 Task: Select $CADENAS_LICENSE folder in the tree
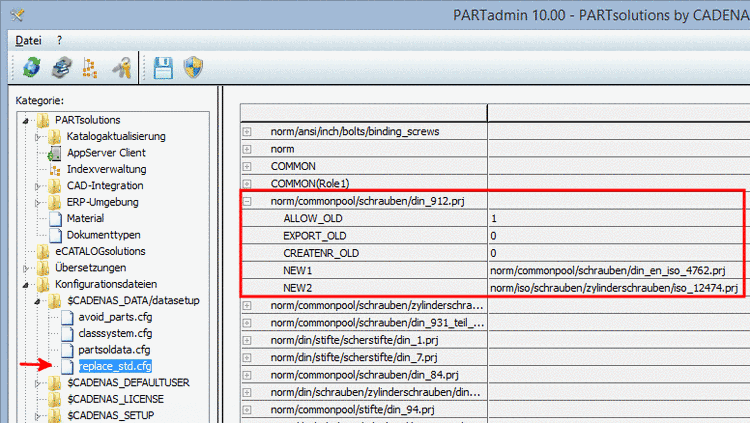pos(115,399)
